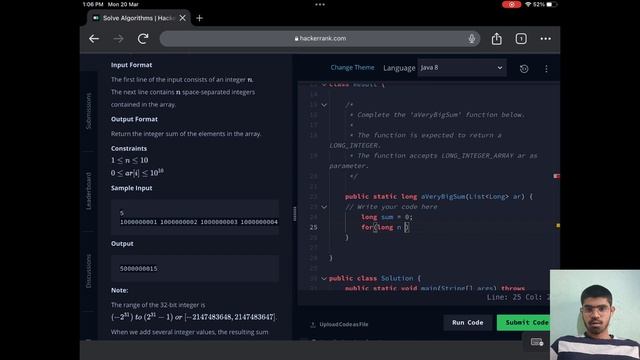
Task: Click the upload icon beside Upload Code
Action: pos(313,324)
